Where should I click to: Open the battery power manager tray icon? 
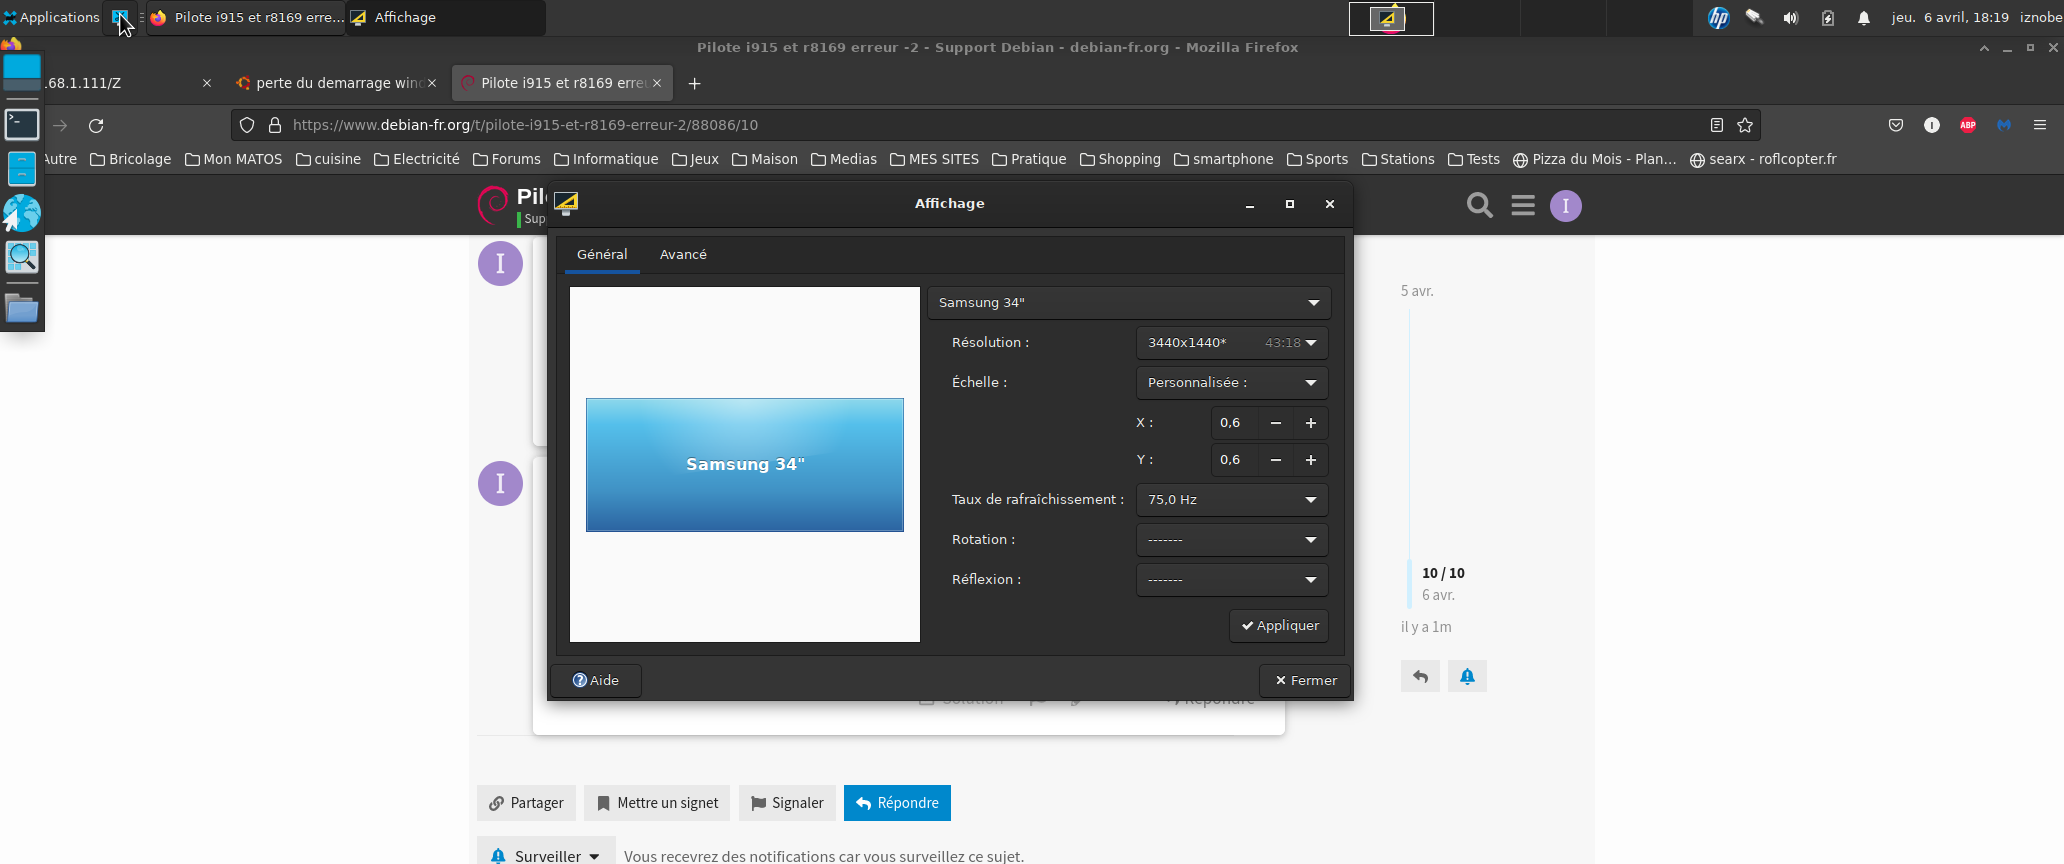coord(1828,17)
